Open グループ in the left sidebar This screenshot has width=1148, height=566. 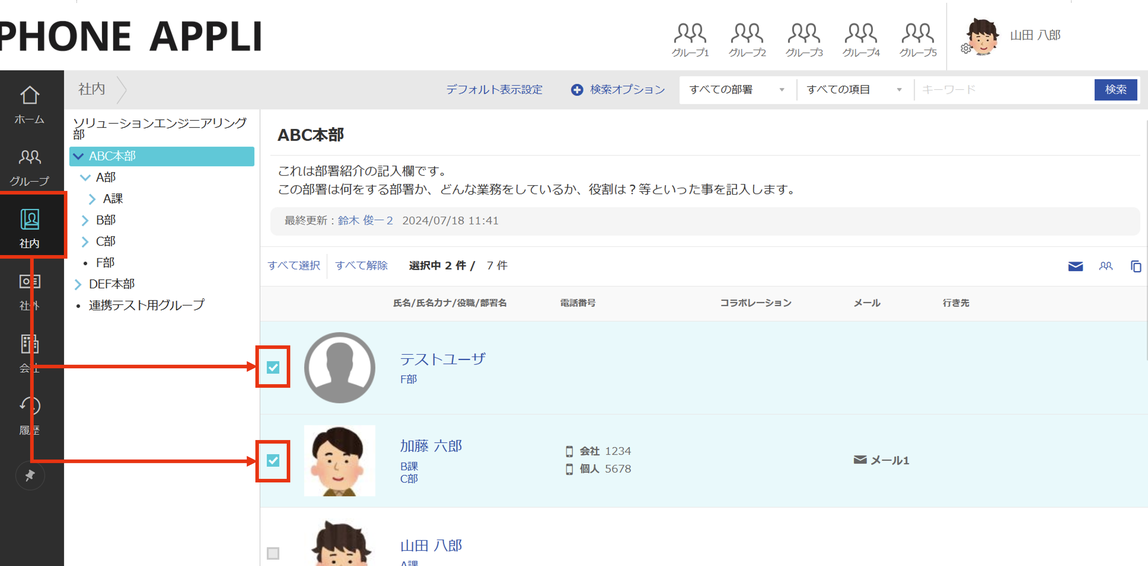[29, 167]
